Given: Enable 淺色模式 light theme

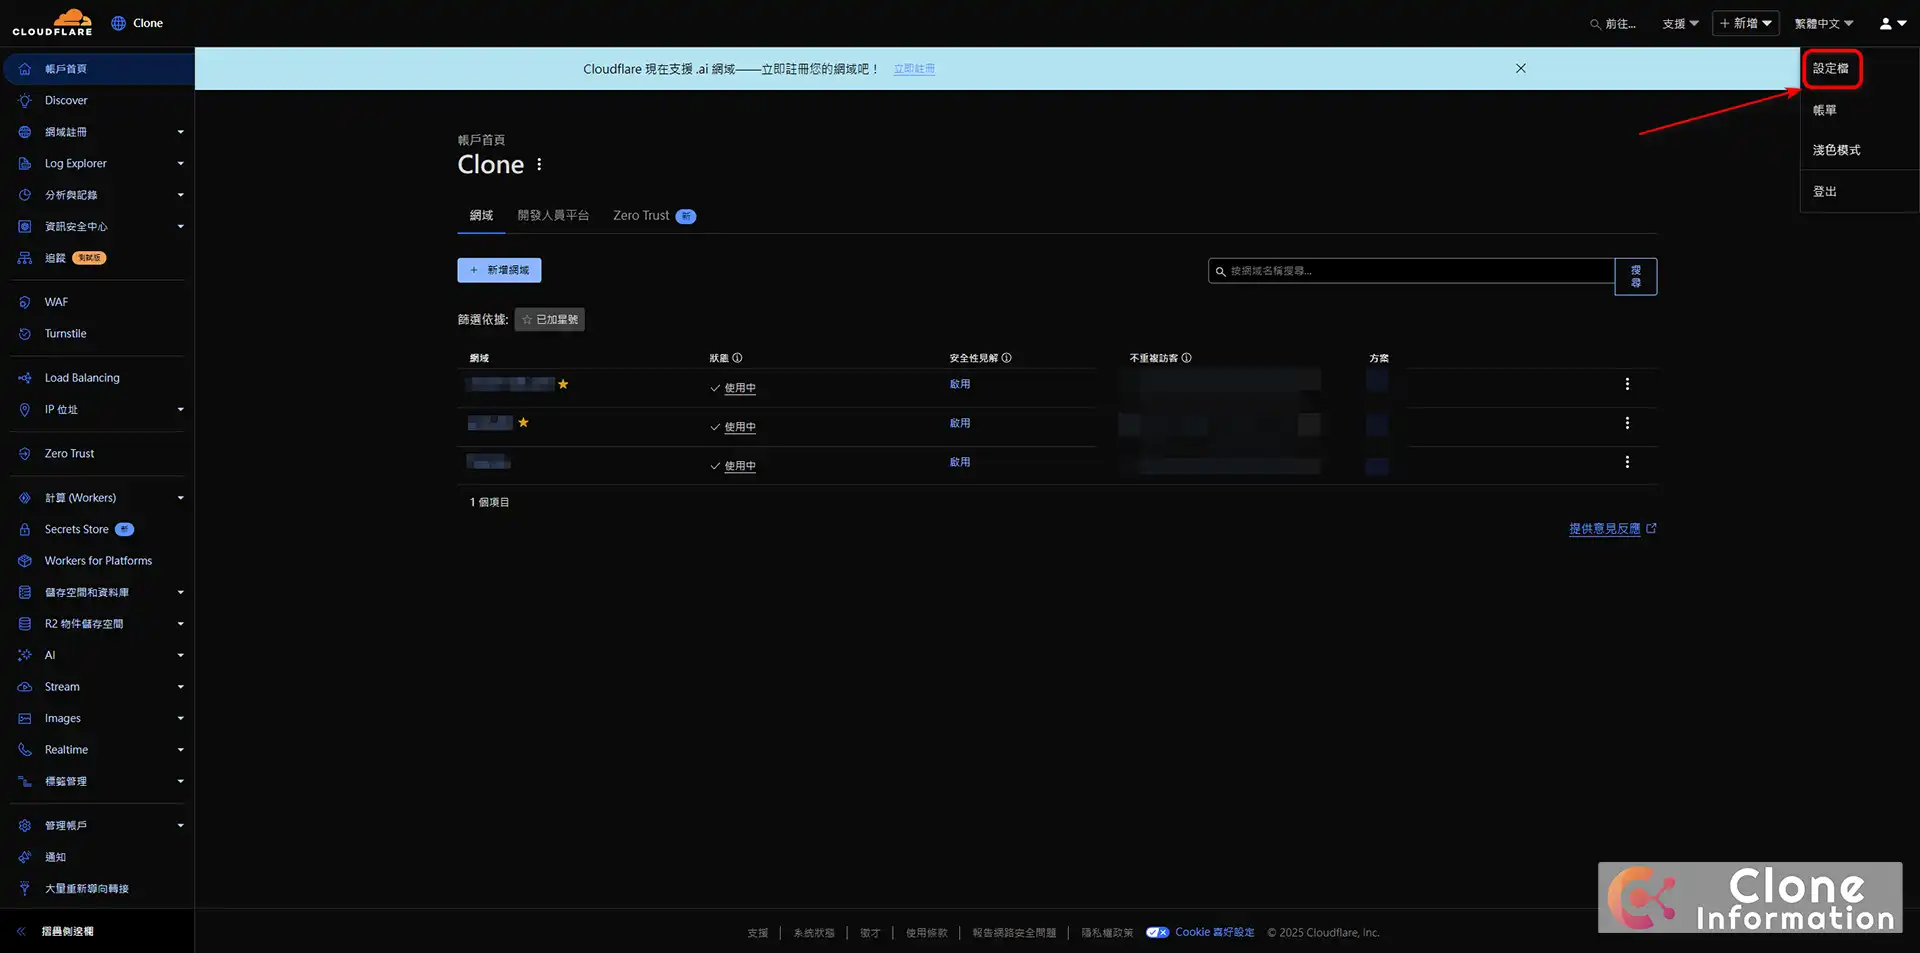Looking at the screenshot, I should pyautogui.click(x=1836, y=149).
